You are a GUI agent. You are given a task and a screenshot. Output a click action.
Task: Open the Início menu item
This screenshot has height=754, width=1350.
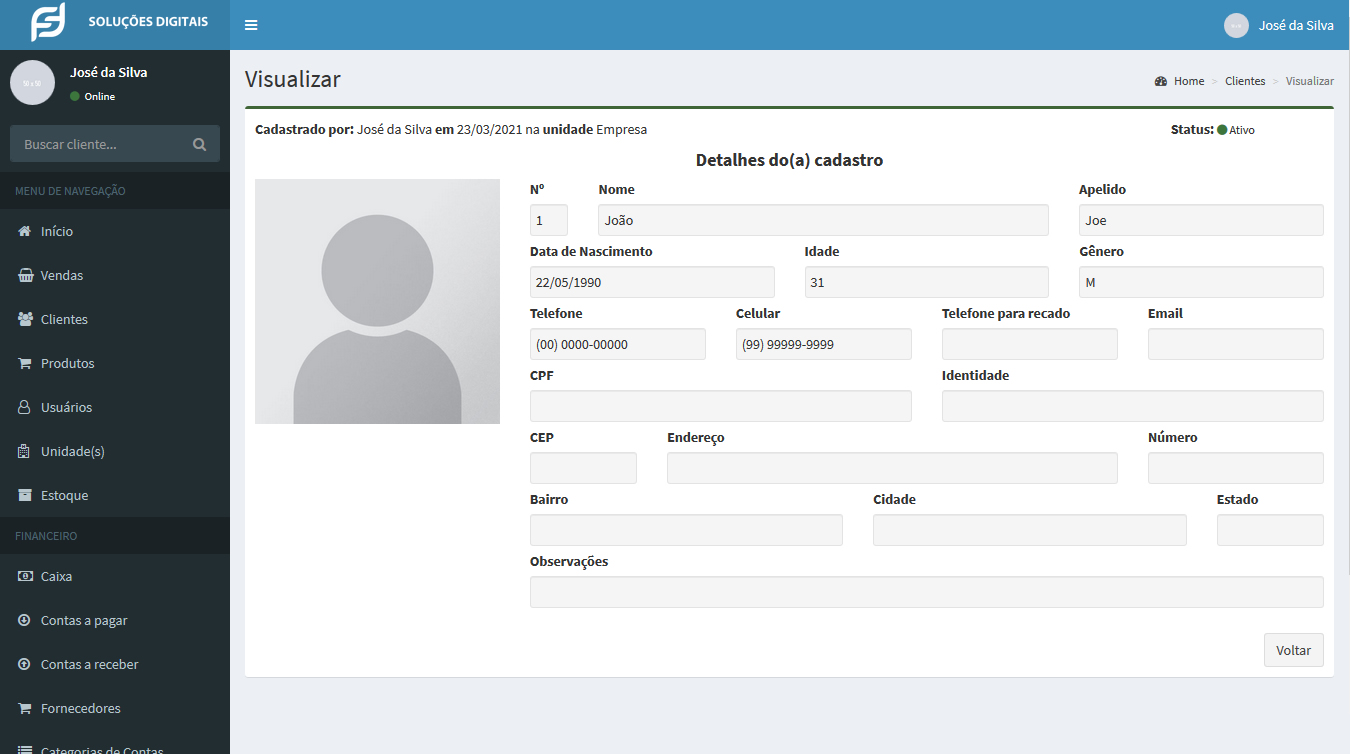click(x=115, y=231)
